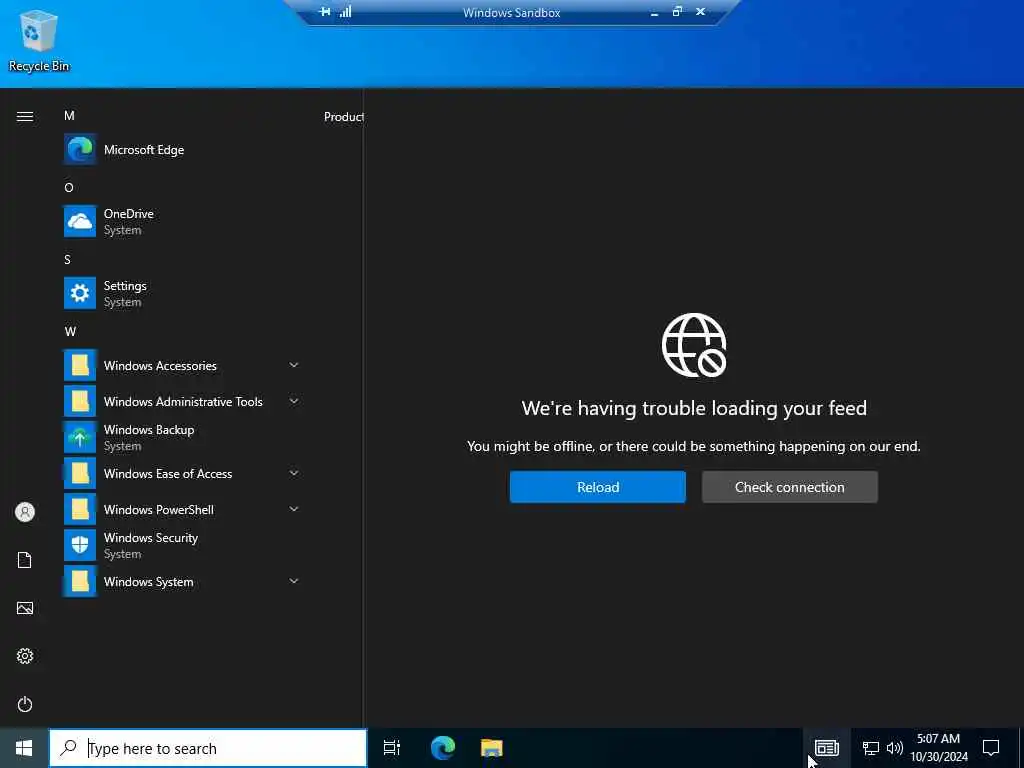Click the taskbar search box
Viewport: 1024px width, 768px height.
(x=208, y=748)
